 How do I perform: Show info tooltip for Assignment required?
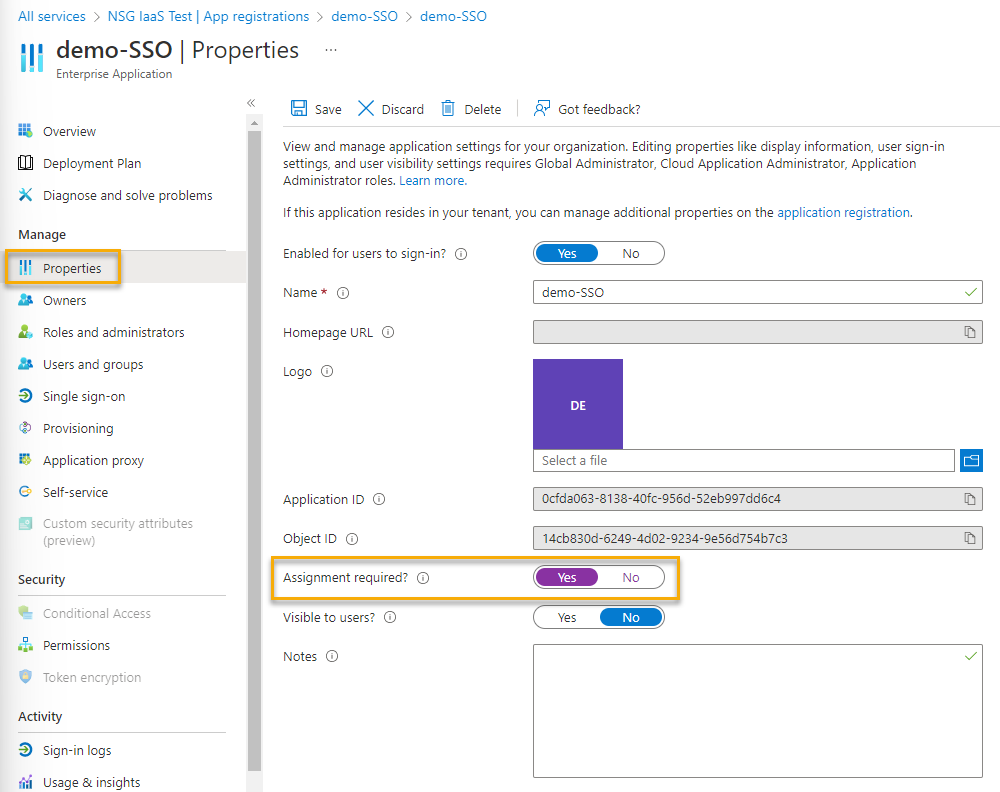[x=423, y=578]
